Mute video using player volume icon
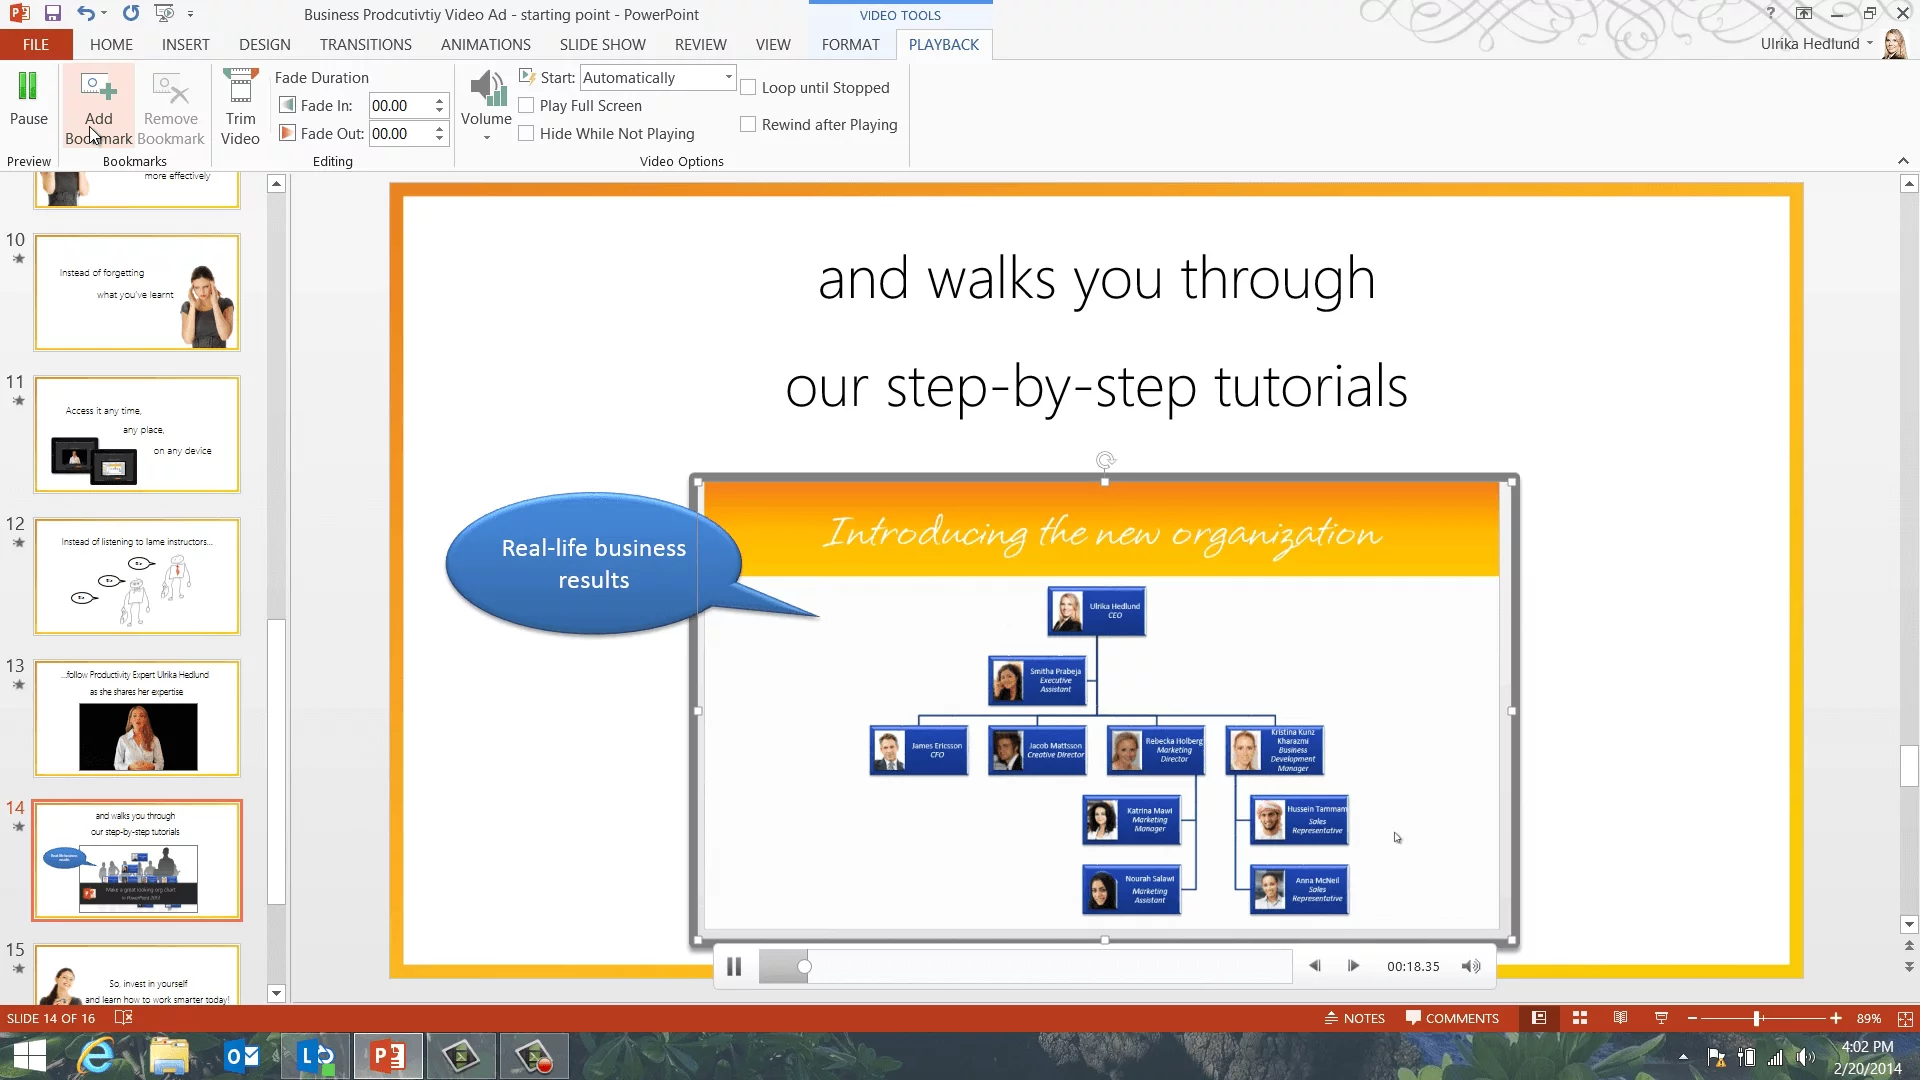This screenshot has height=1080, width=1920. point(1470,966)
